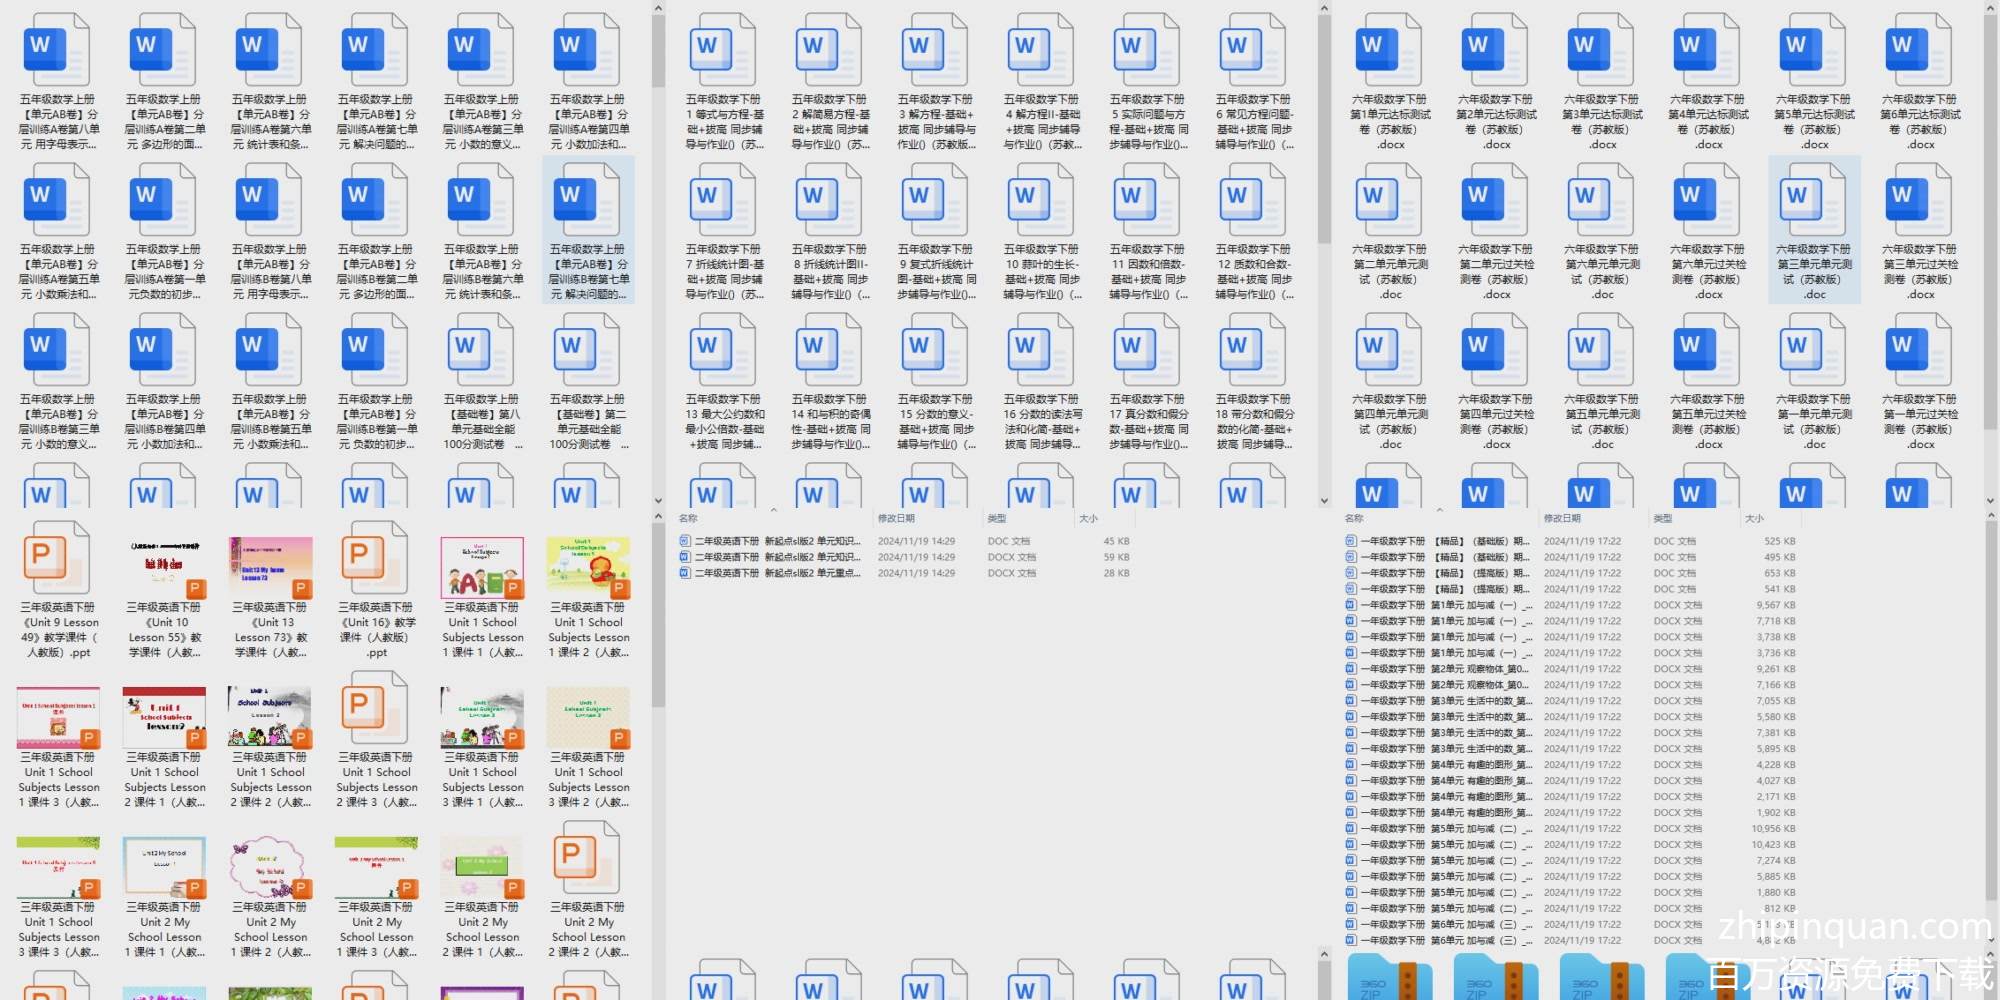Image resolution: width=2000 pixels, height=1000 pixels.
Task: Open 六年级数学下册 第6单元达标测试卷 docx
Action: click(1920, 55)
